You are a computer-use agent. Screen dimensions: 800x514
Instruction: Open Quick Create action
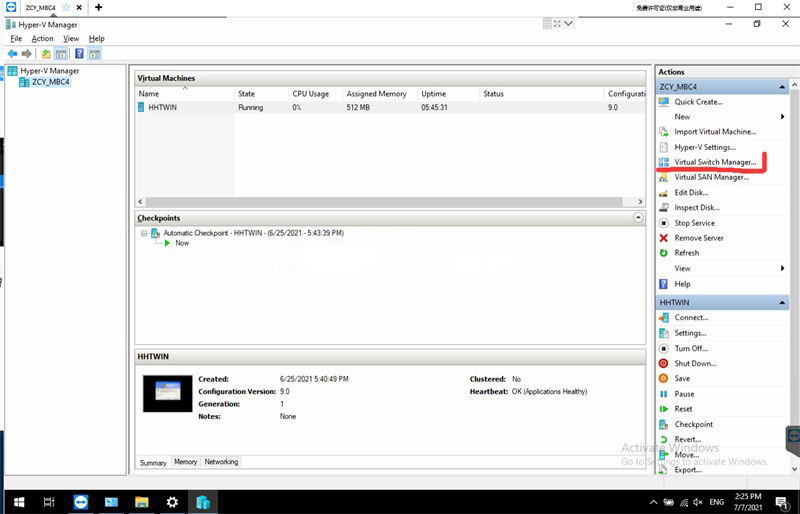click(x=698, y=102)
